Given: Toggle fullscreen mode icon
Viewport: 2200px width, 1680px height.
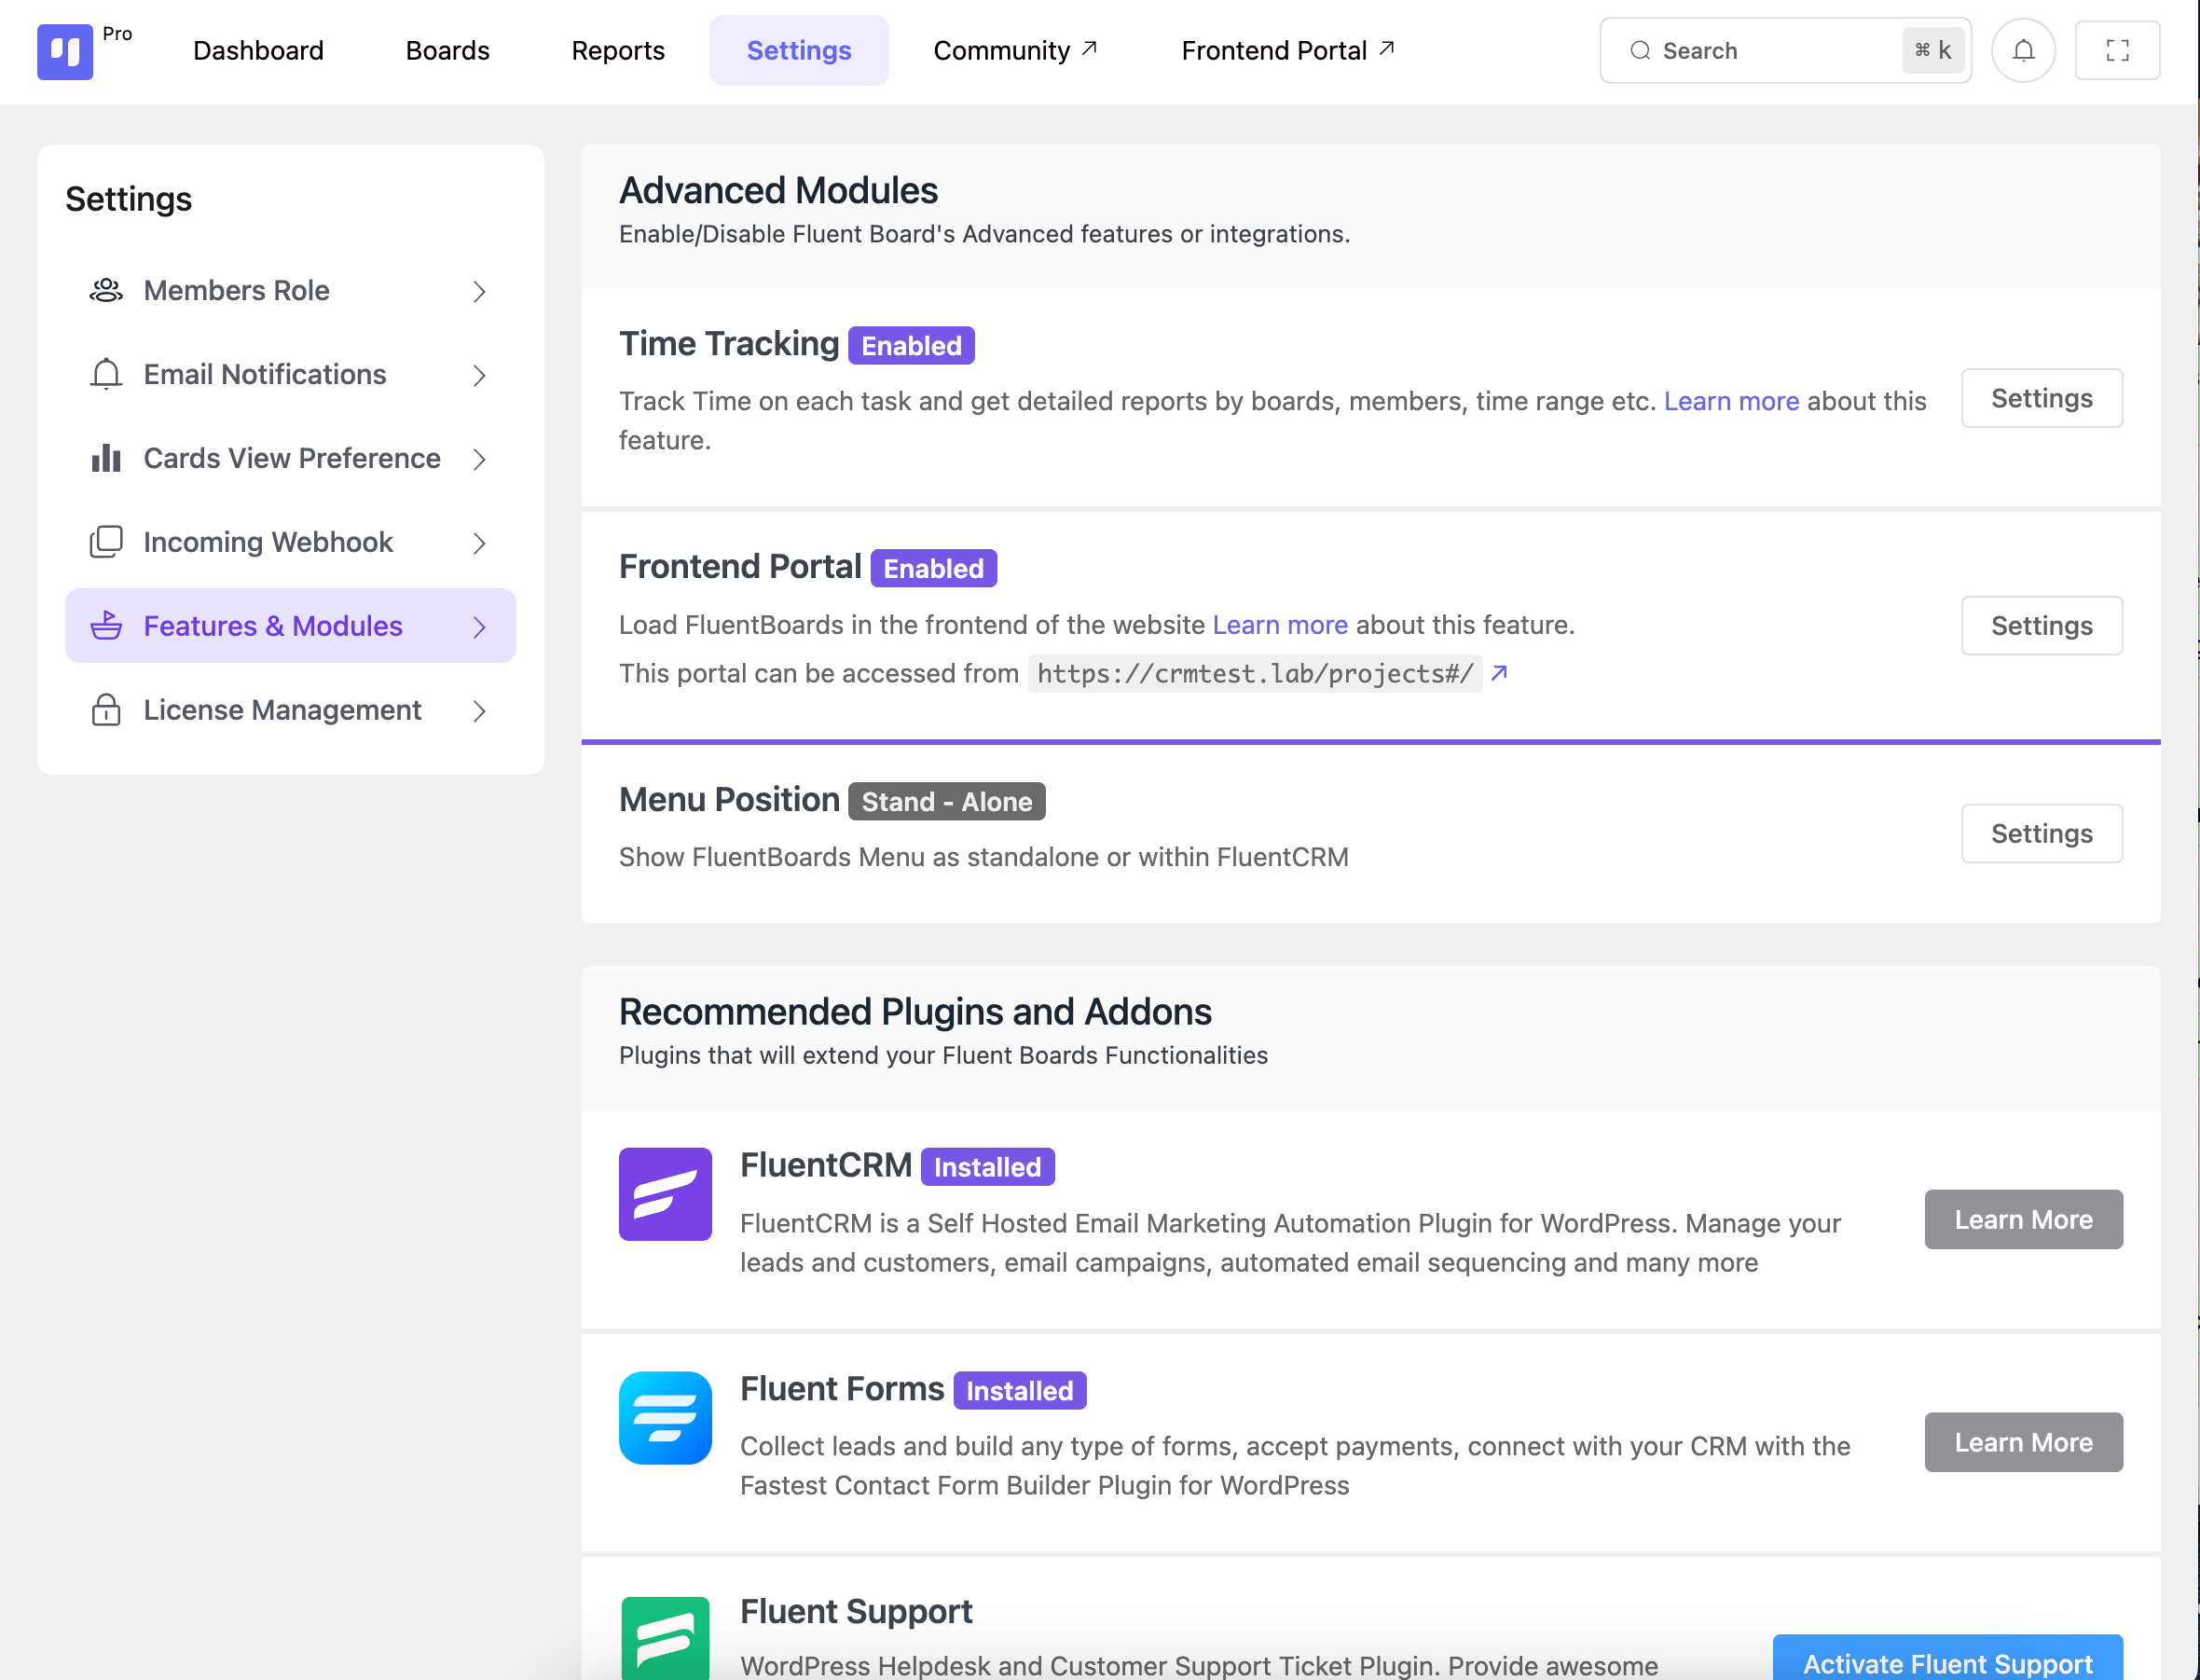Looking at the screenshot, I should tap(2117, 50).
